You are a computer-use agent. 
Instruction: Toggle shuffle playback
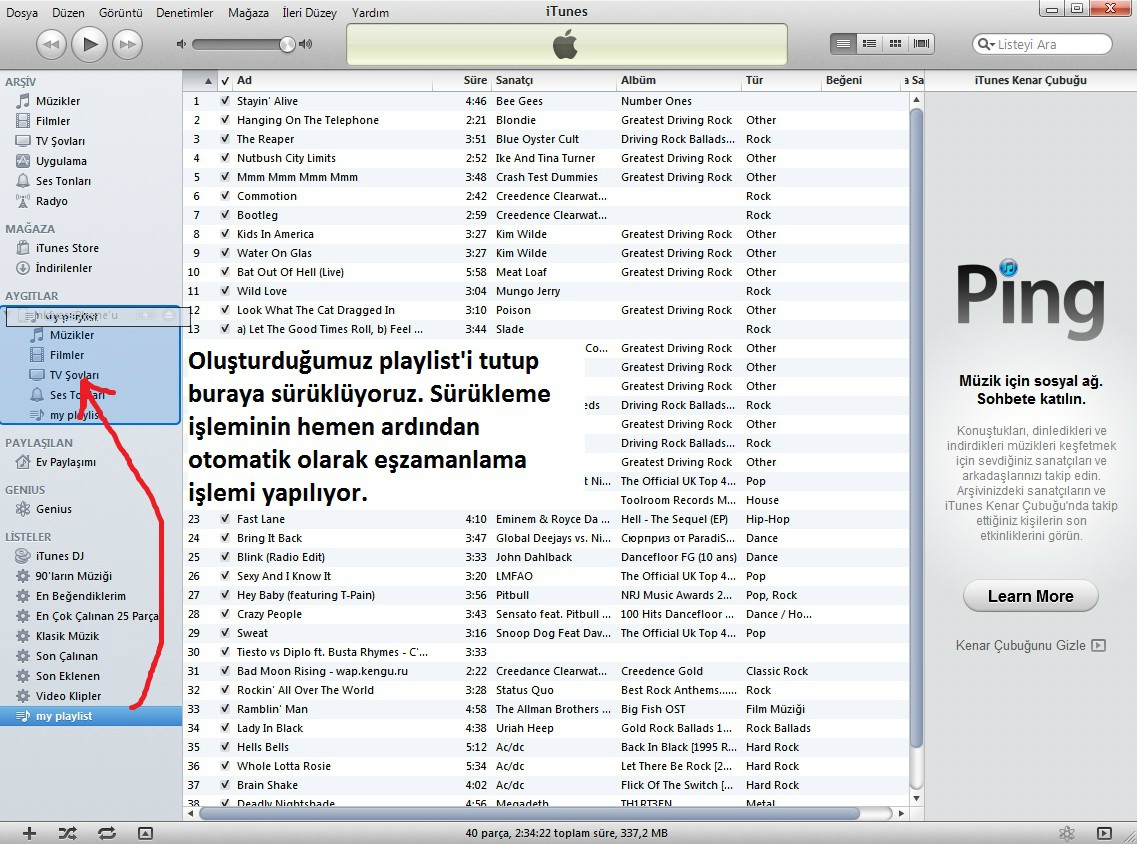(67, 833)
